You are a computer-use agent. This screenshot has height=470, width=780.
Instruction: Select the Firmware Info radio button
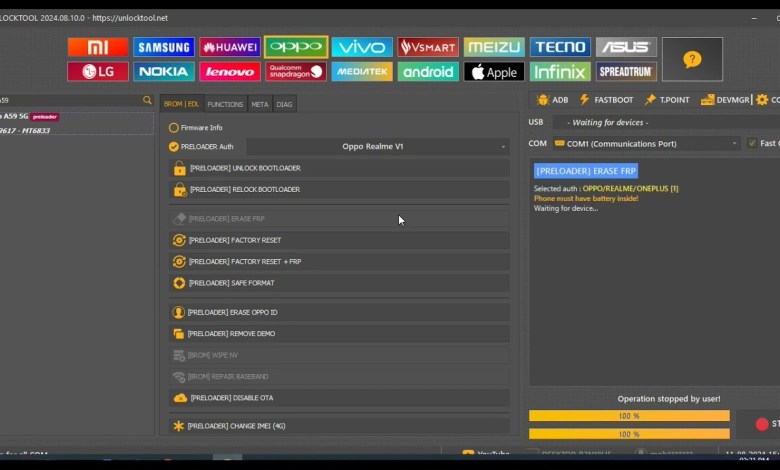click(174, 128)
